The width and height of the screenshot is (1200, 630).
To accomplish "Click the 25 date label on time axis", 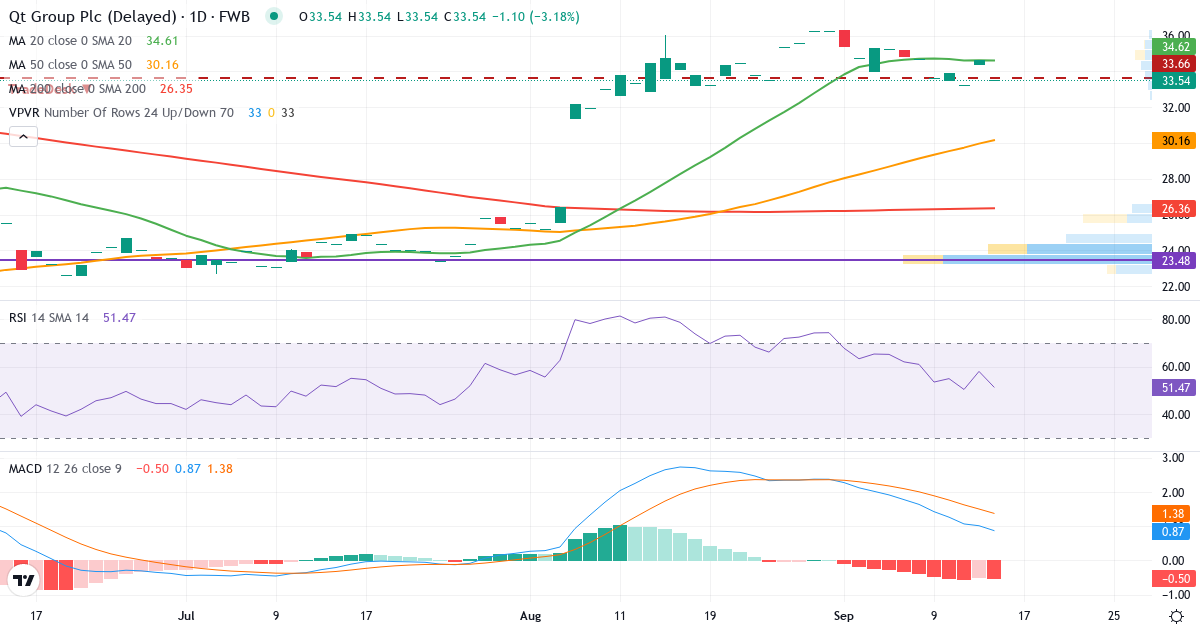I will pos(1115,616).
